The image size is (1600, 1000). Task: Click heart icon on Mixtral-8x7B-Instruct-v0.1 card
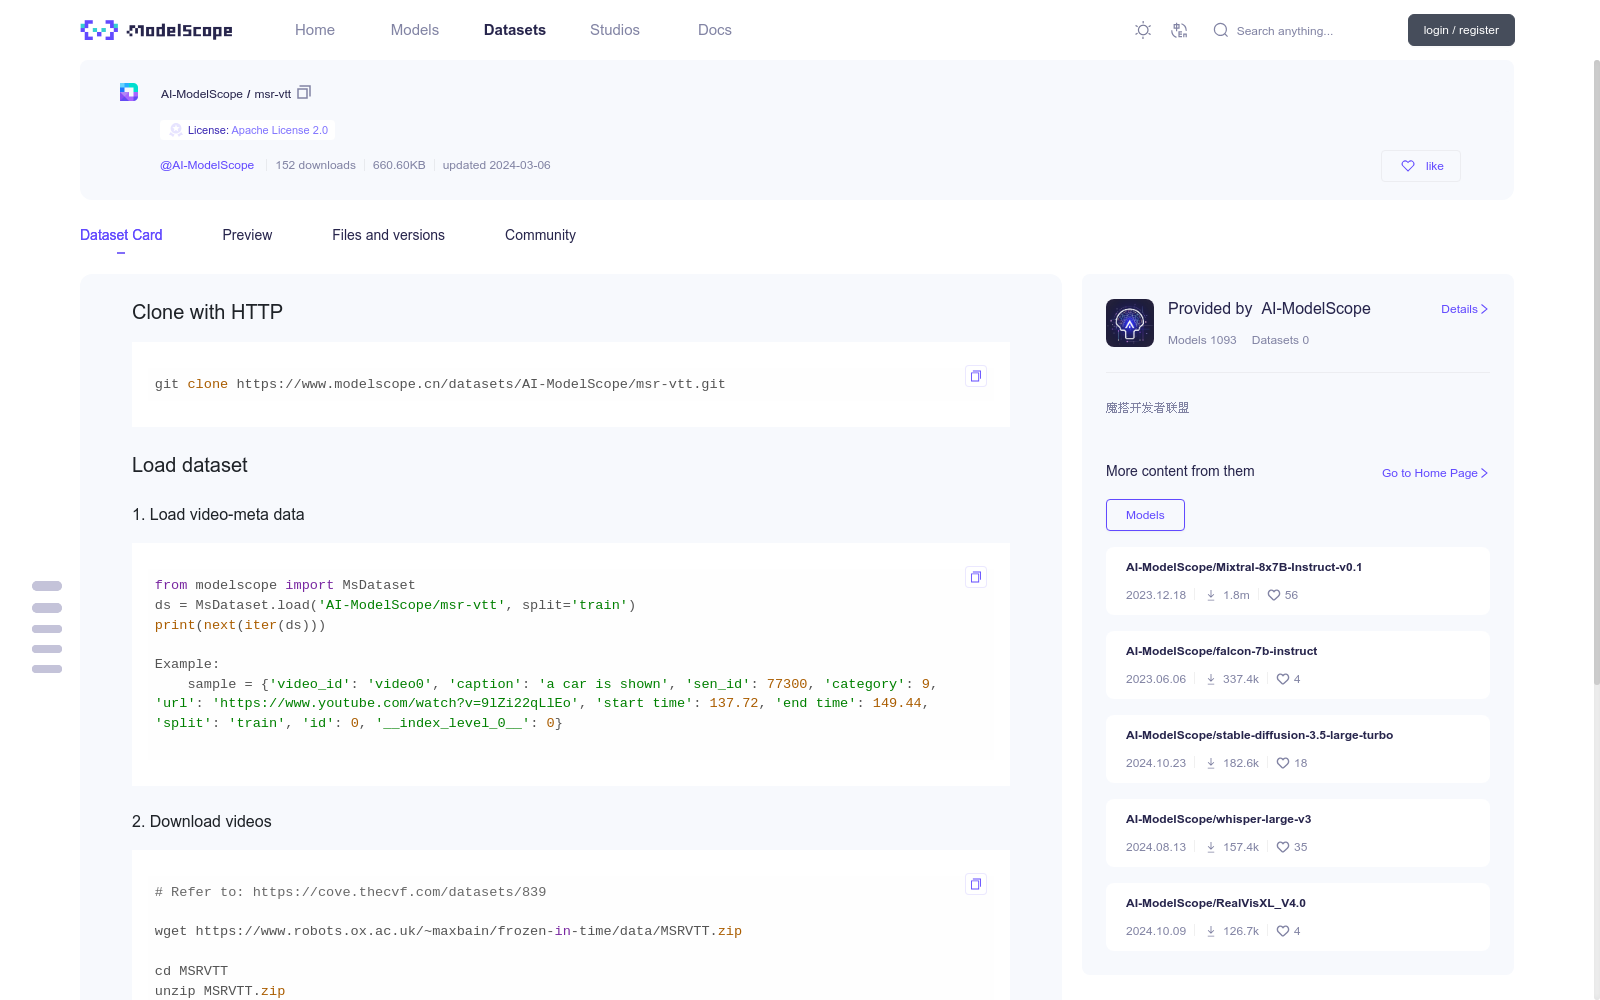point(1274,595)
